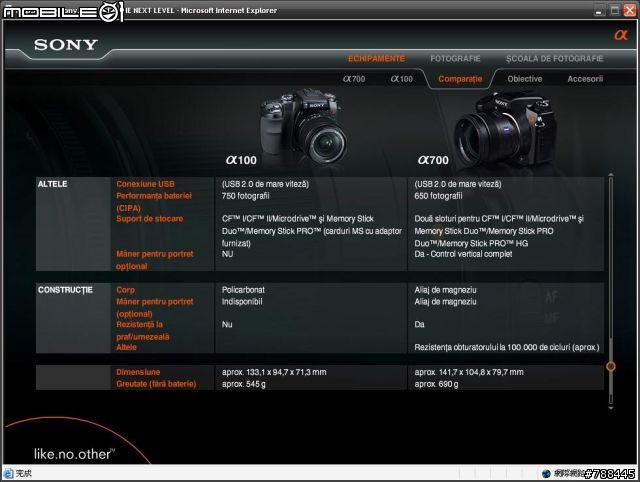Screen dimensions: 640x482
Task: Click the orange alpha logo at top right
Action: coord(621,35)
